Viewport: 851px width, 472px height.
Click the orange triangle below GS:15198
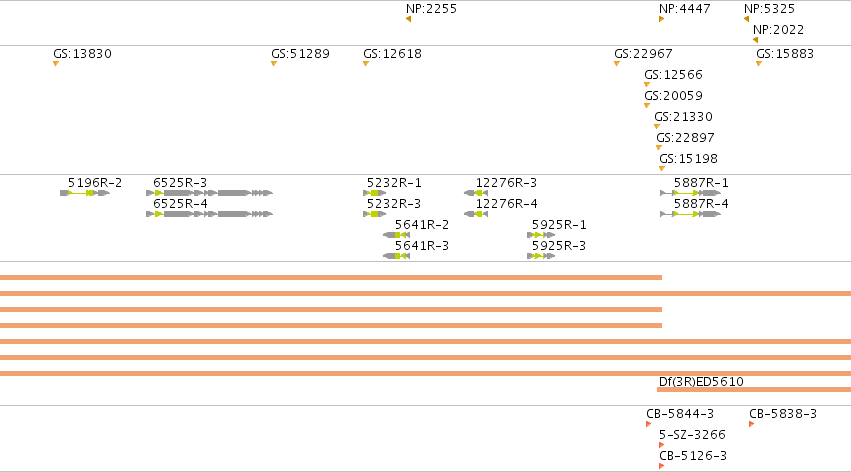662,169
